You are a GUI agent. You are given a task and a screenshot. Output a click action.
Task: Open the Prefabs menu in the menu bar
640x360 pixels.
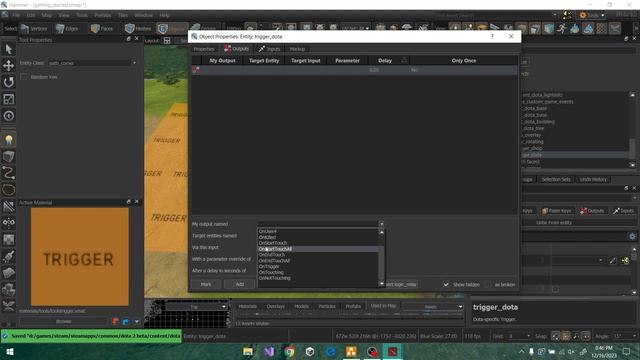(102, 15)
